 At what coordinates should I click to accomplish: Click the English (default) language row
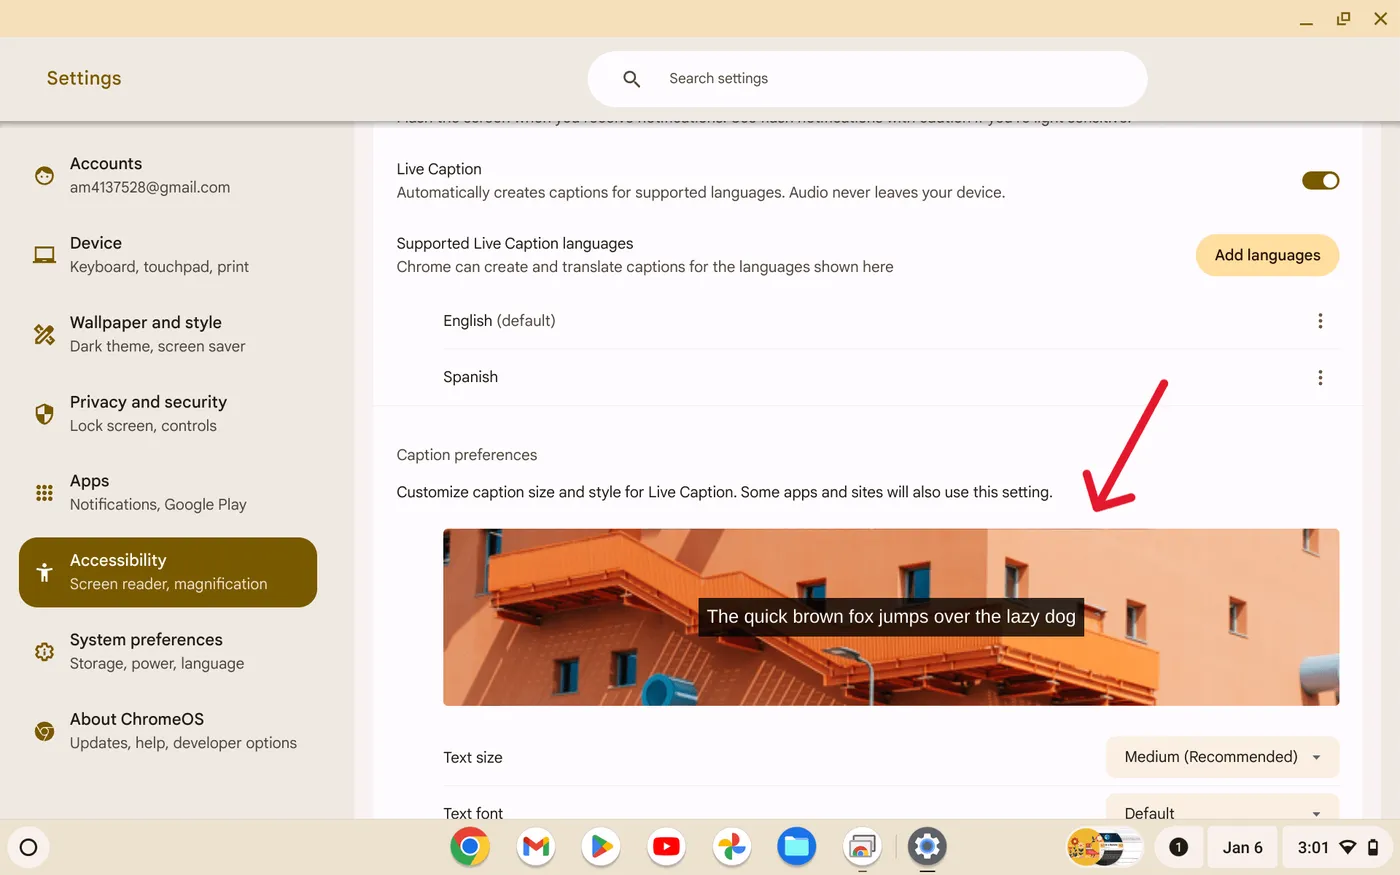point(891,321)
